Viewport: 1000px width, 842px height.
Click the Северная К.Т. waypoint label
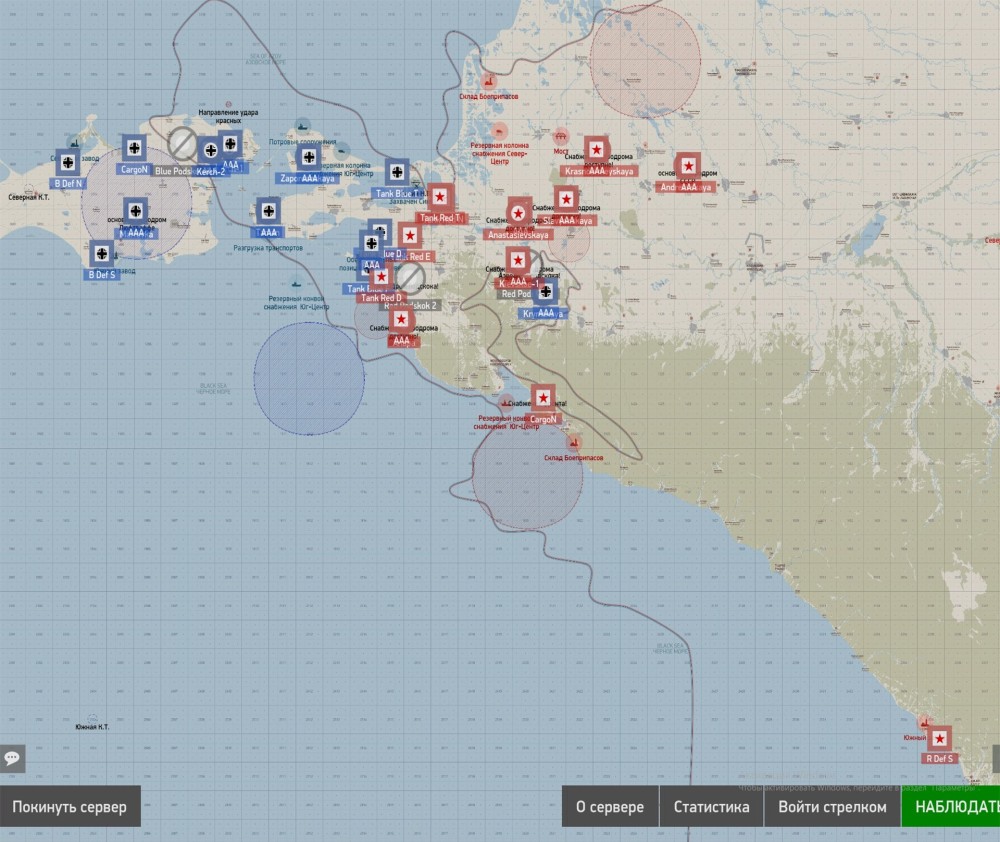[28, 197]
